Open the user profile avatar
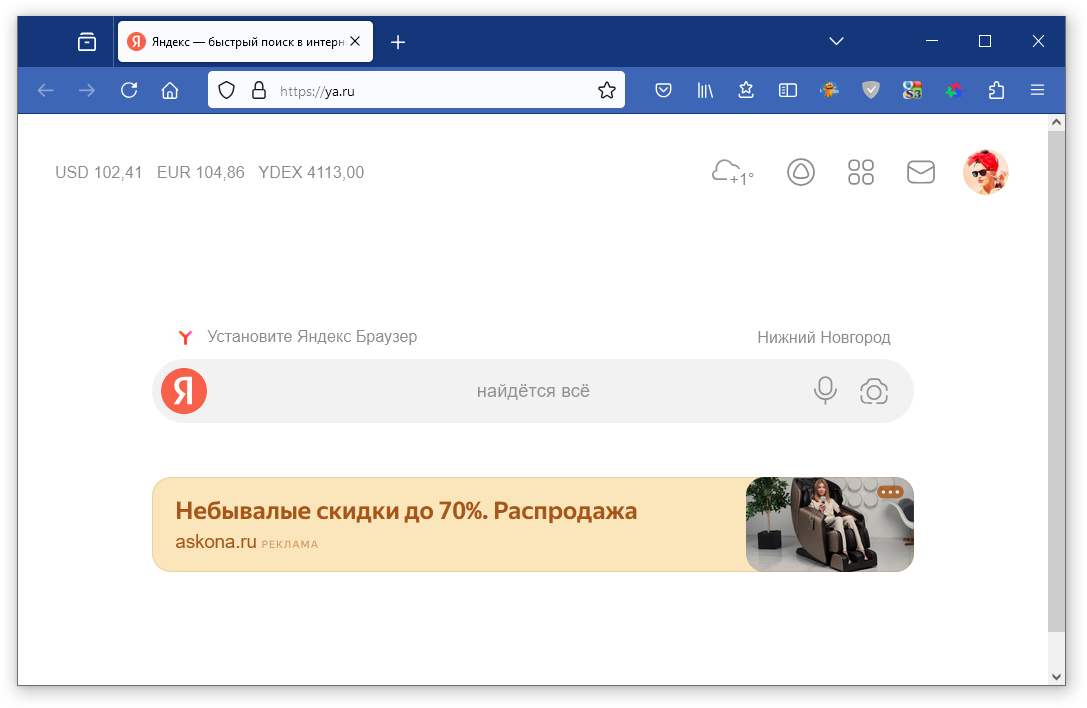 click(x=986, y=172)
